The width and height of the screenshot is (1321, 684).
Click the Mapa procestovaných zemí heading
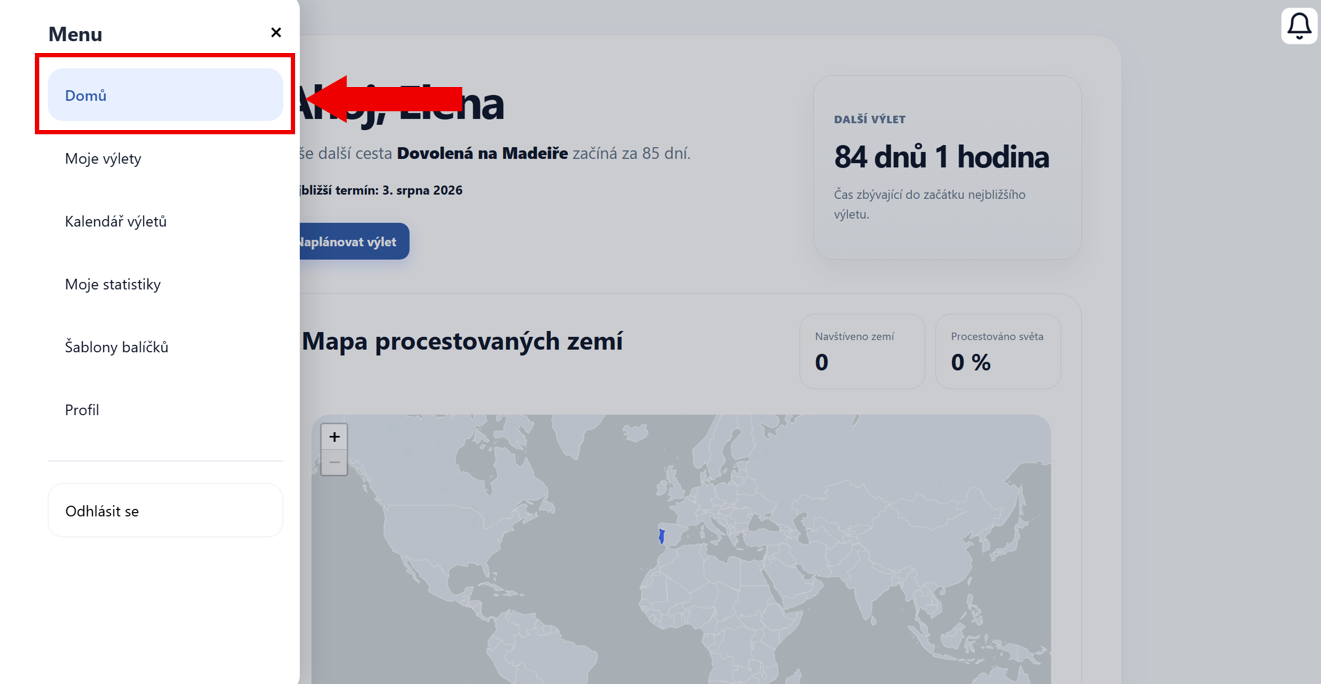coord(462,341)
